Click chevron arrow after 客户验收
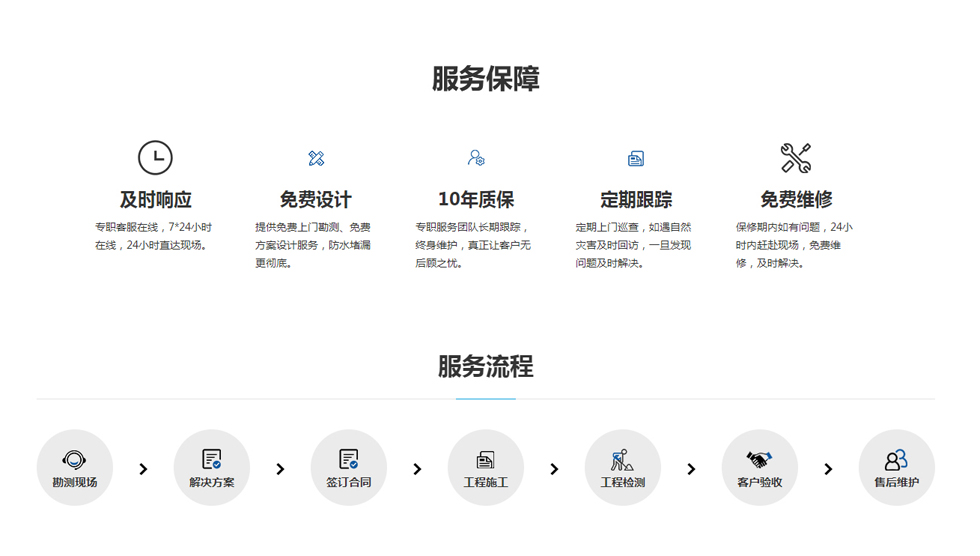Screen dimensions: 980x556 coord(828,469)
